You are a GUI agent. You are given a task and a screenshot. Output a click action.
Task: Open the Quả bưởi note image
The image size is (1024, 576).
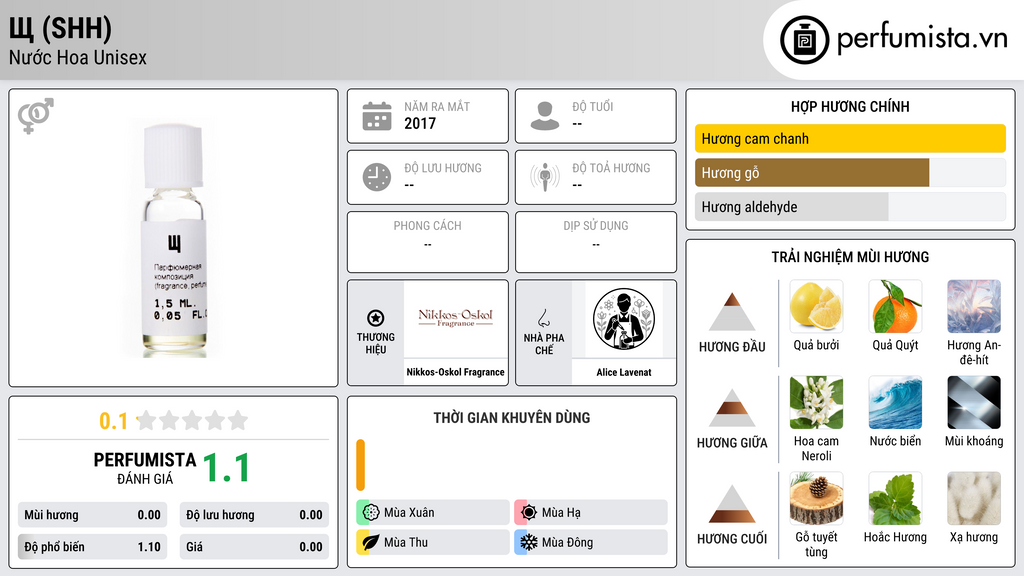(x=816, y=306)
